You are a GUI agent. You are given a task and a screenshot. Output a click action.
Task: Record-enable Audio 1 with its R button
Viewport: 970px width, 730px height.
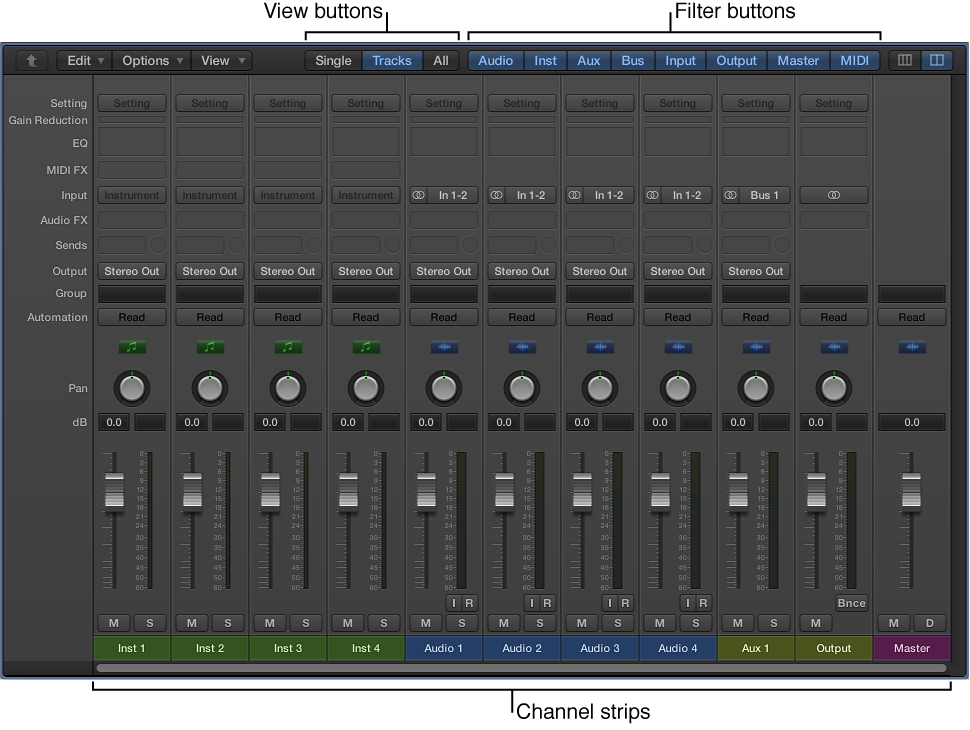(x=468, y=603)
